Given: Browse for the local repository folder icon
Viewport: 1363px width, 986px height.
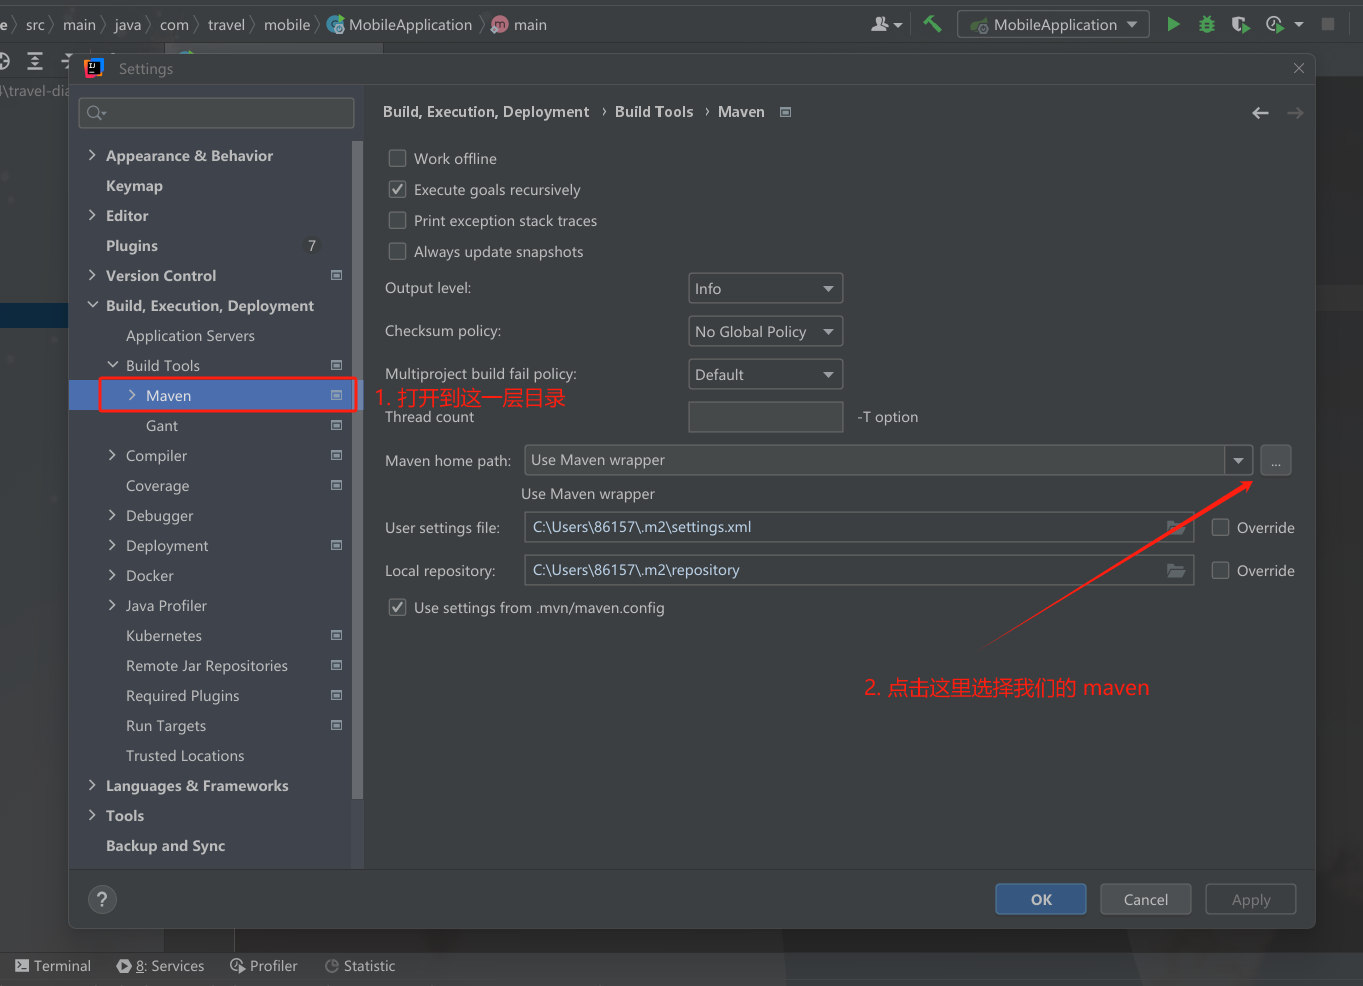Looking at the screenshot, I should (1176, 570).
